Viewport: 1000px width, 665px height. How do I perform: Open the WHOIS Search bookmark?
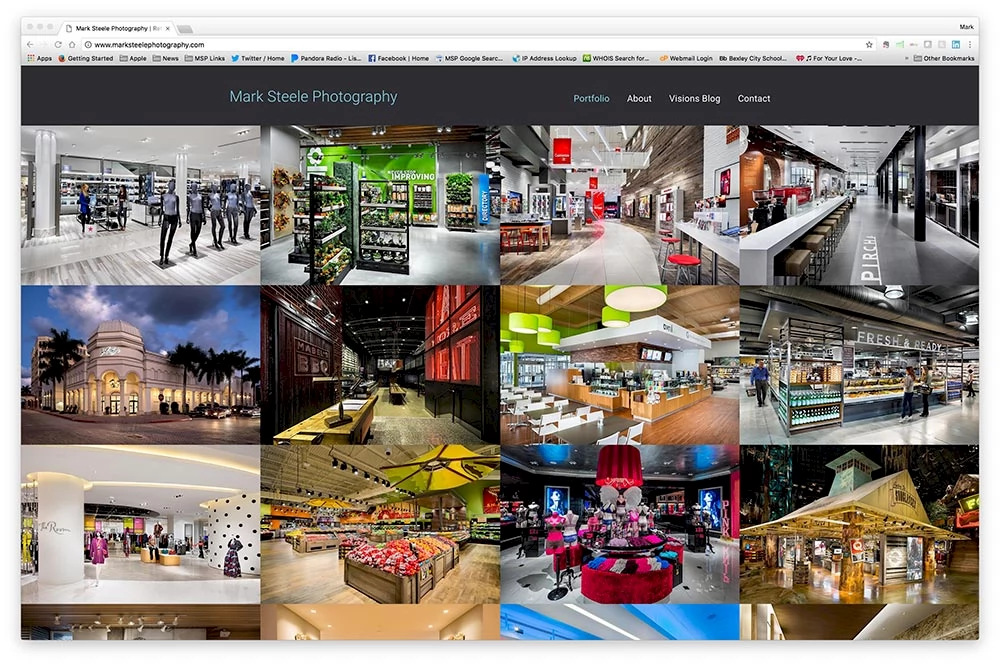pos(616,58)
